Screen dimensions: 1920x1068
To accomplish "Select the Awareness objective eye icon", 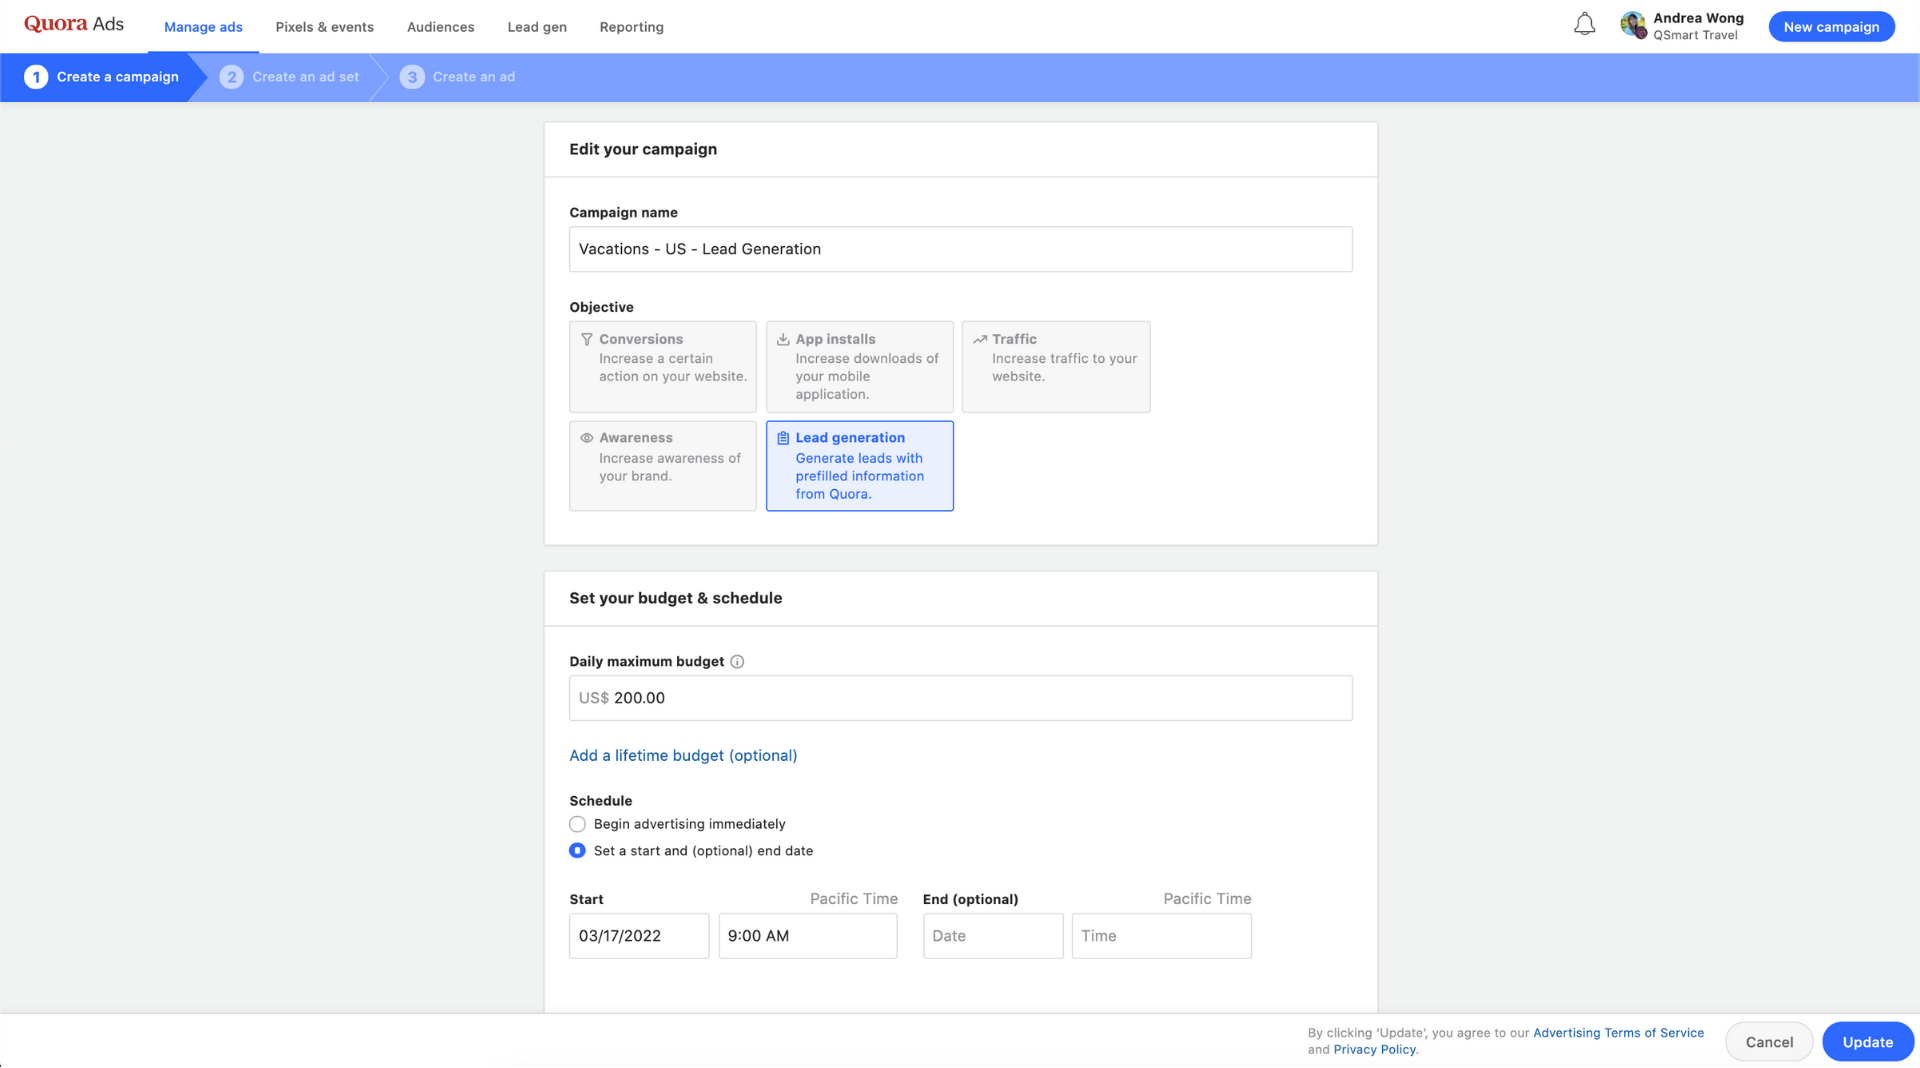I will pyautogui.click(x=587, y=438).
